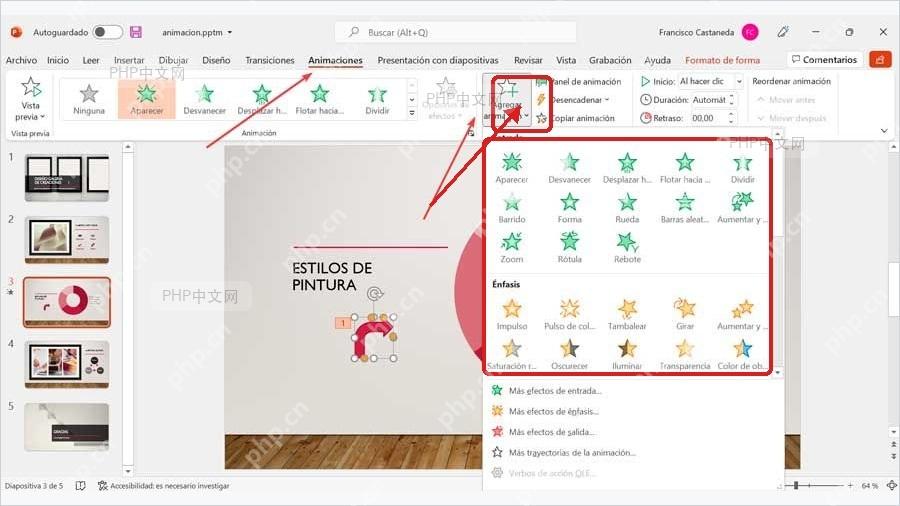Select the Rueda entrance effect
This screenshot has width=900, height=506.
(627, 208)
